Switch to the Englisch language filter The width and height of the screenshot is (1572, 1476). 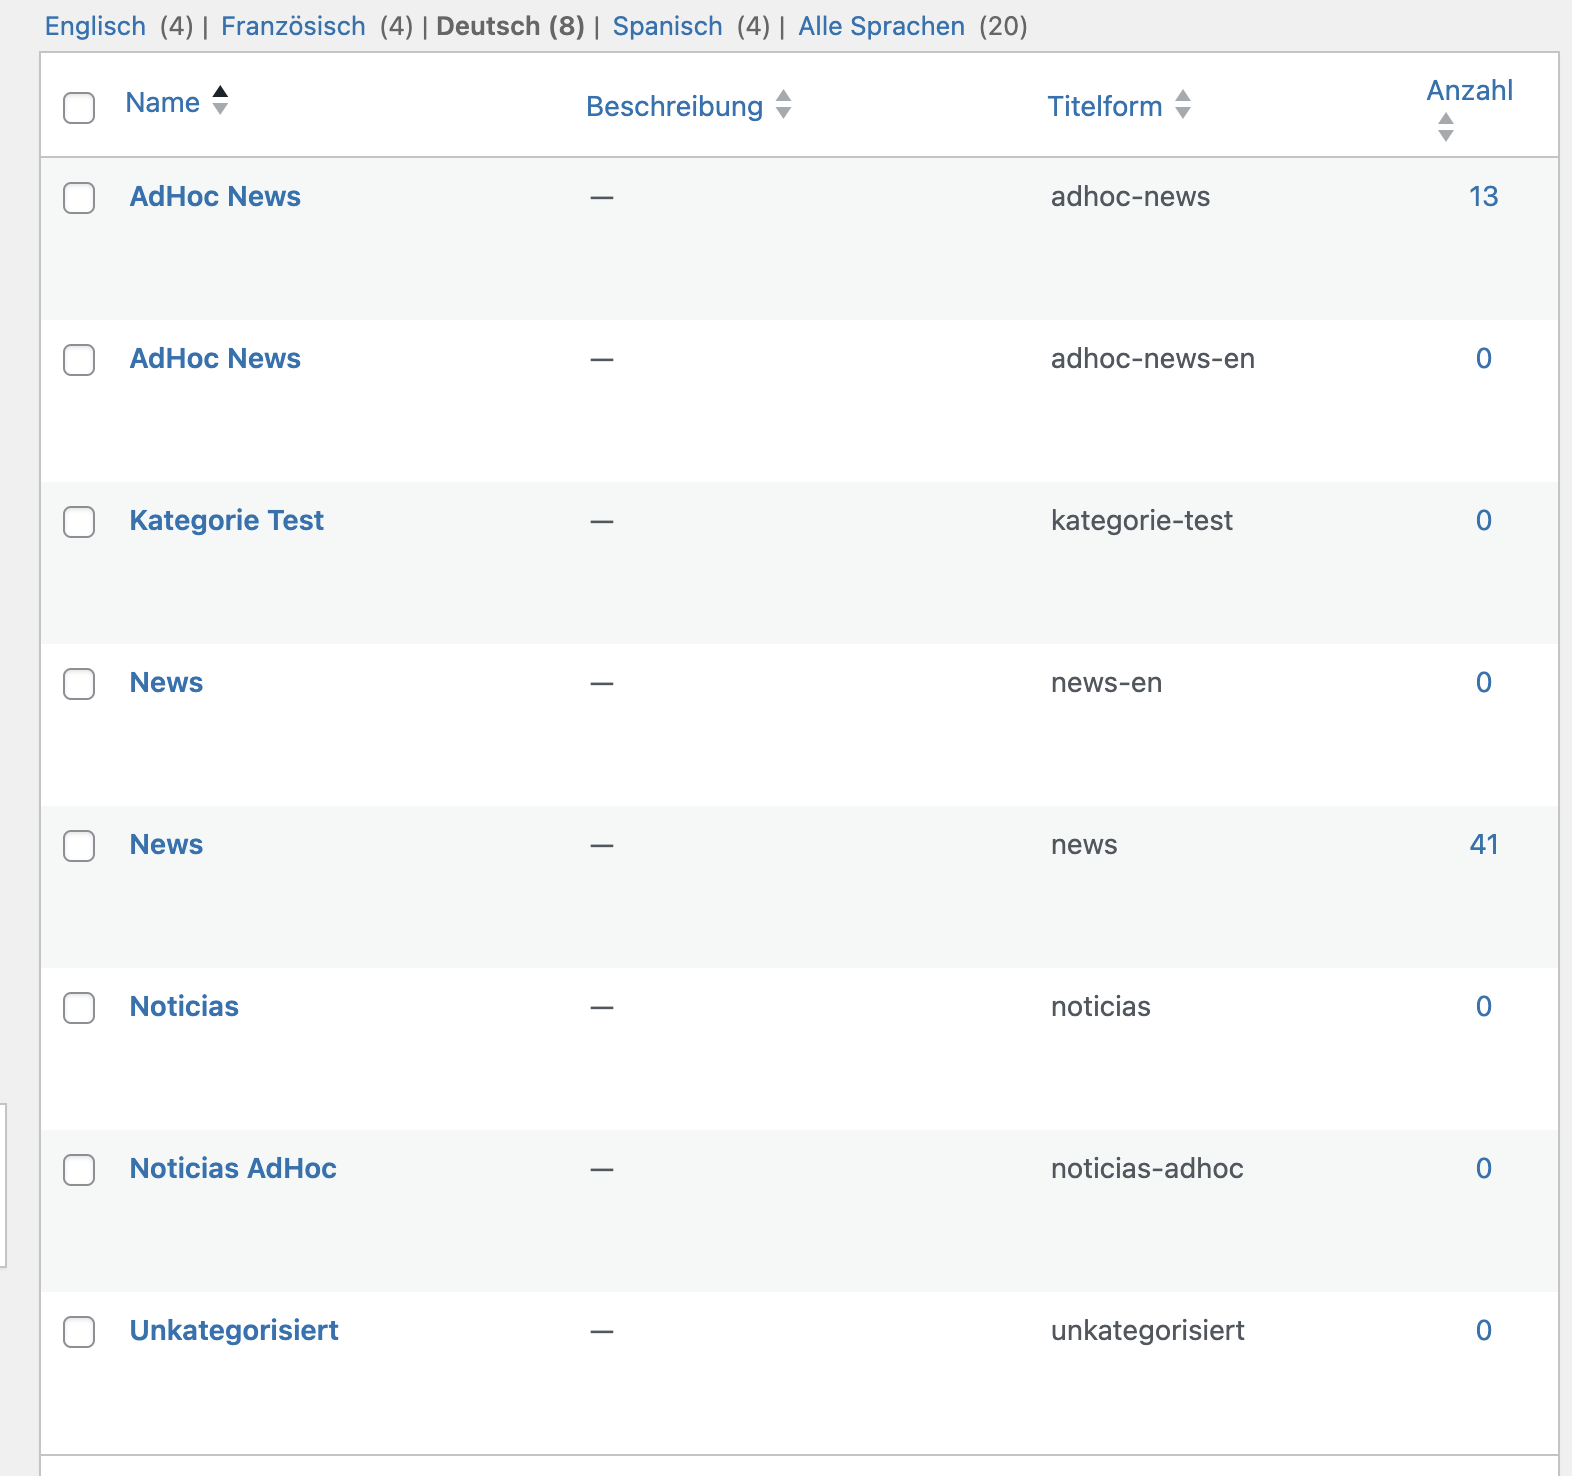(x=95, y=26)
